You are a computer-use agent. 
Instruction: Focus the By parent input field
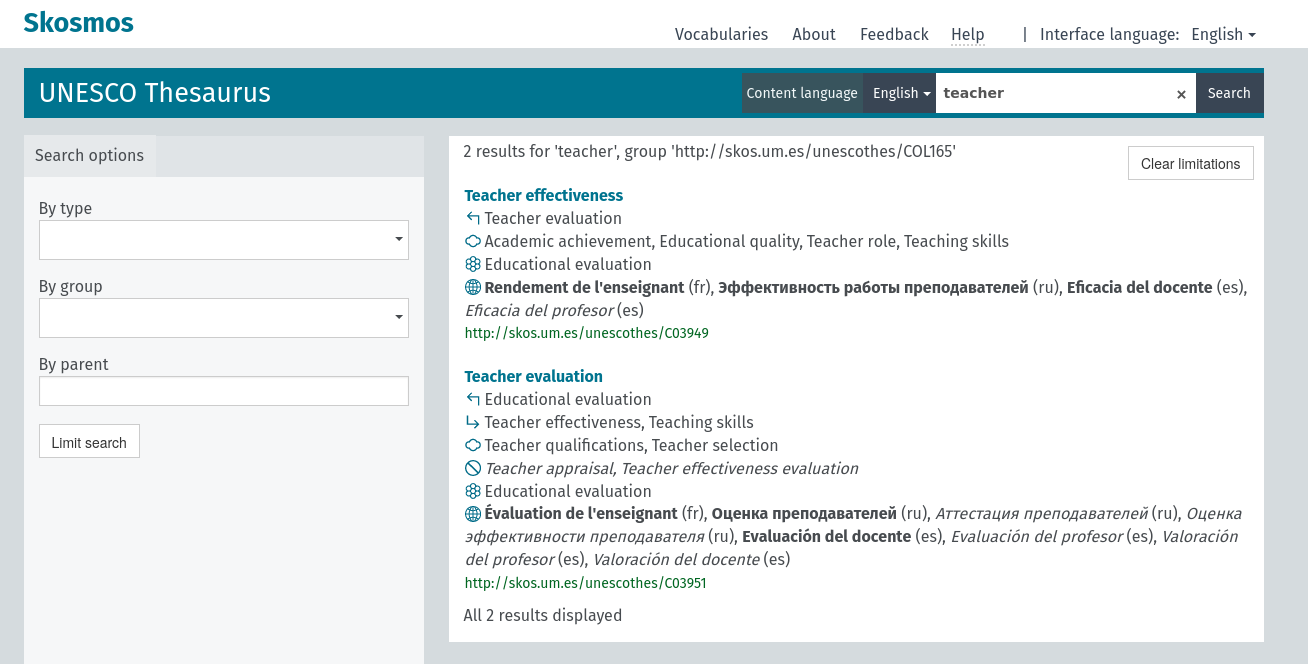pos(224,391)
